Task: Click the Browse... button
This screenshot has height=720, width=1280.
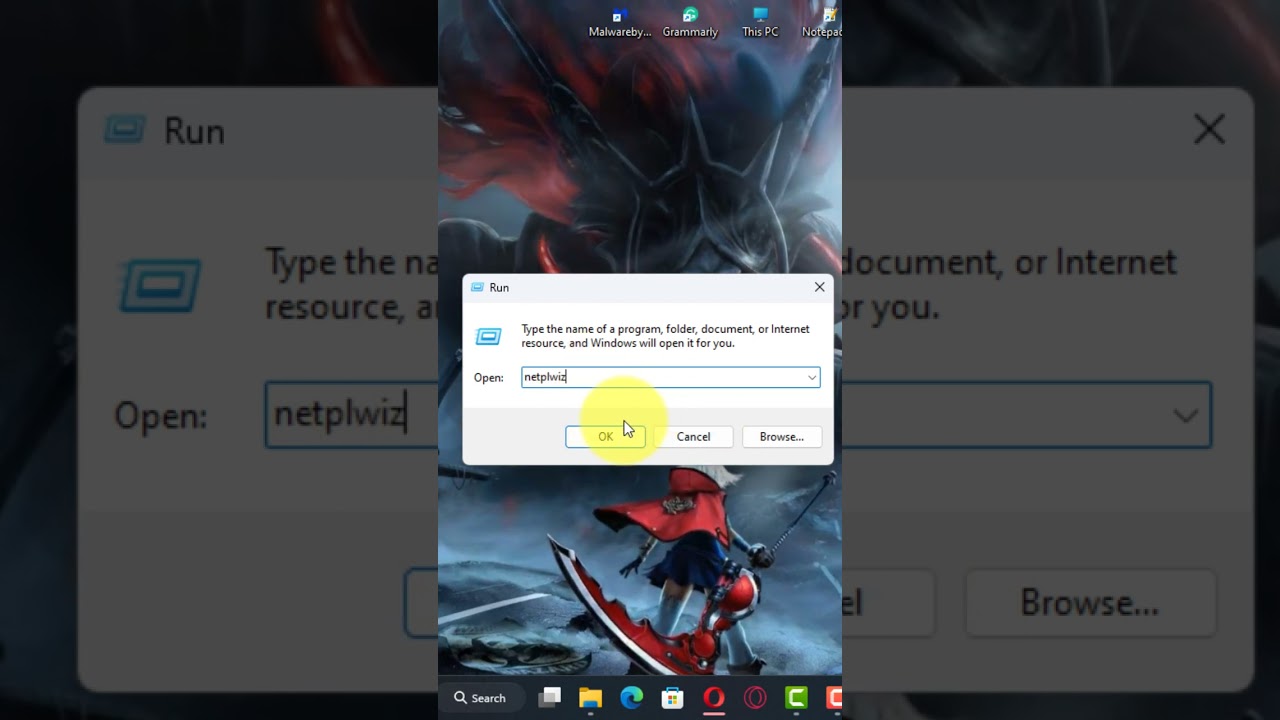Action: point(781,437)
